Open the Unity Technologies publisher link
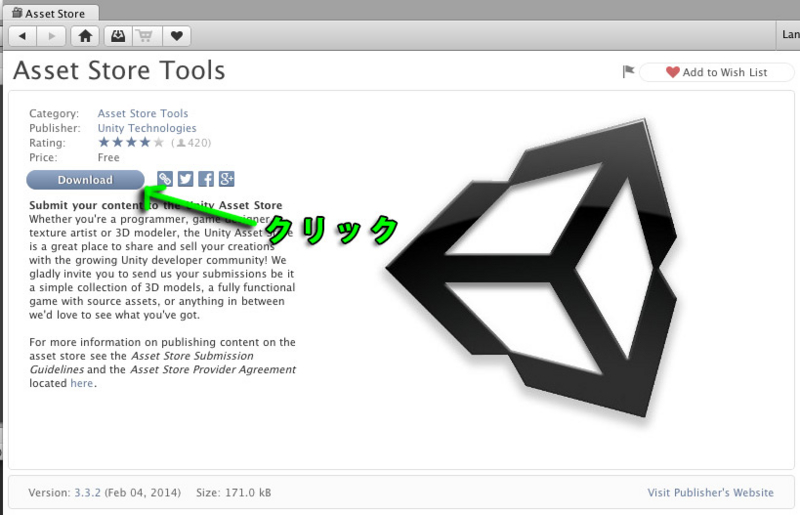Screen dimensions: 800x515 point(147,128)
